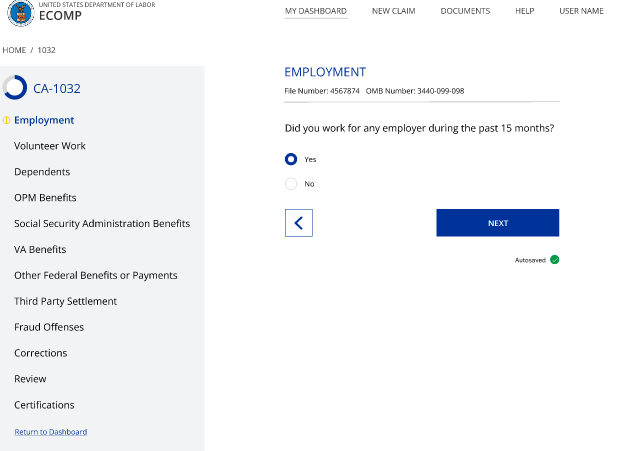Viewport: 619px width, 451px height.
Task: Go back using the left chevron button
Action: pyautogui.click(x=299, y=223)
